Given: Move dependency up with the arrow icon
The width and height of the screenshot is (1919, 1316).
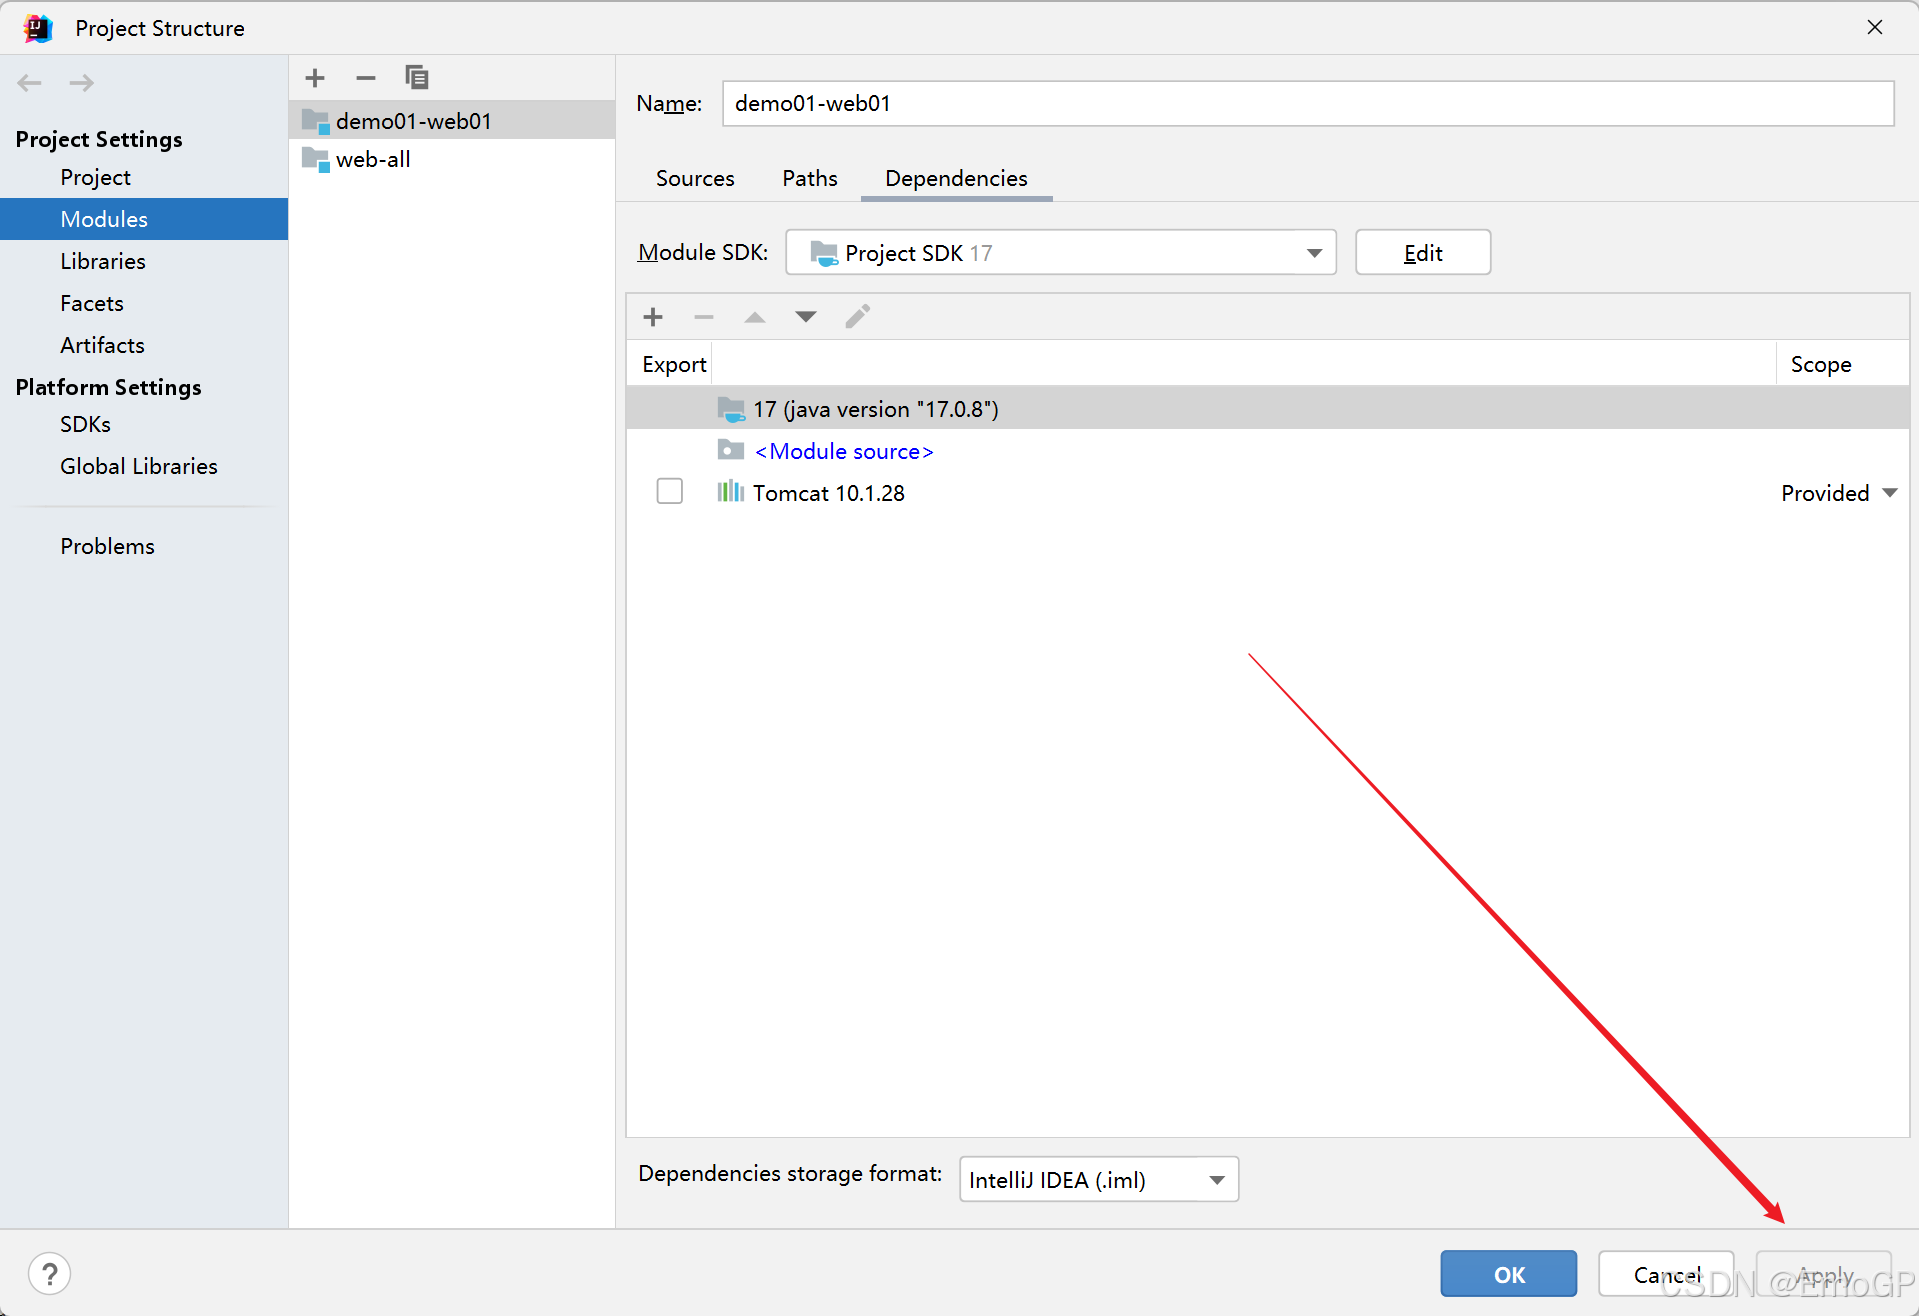Looking at the screenshot, I should coord(755,317).
